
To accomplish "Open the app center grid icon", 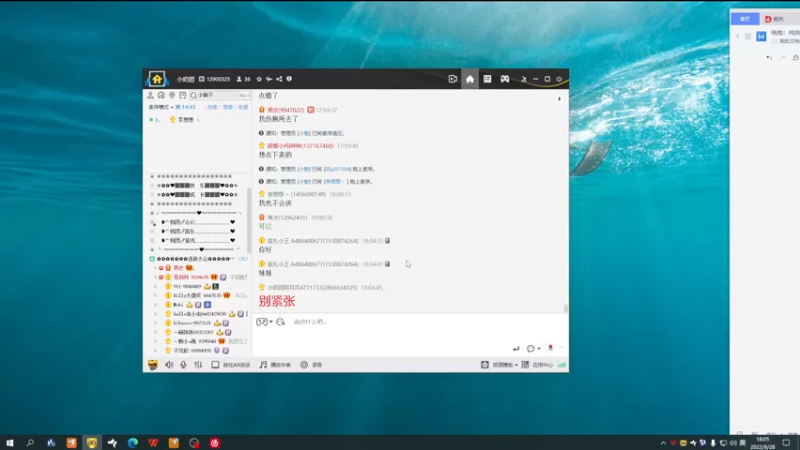I will coord(525,365).
